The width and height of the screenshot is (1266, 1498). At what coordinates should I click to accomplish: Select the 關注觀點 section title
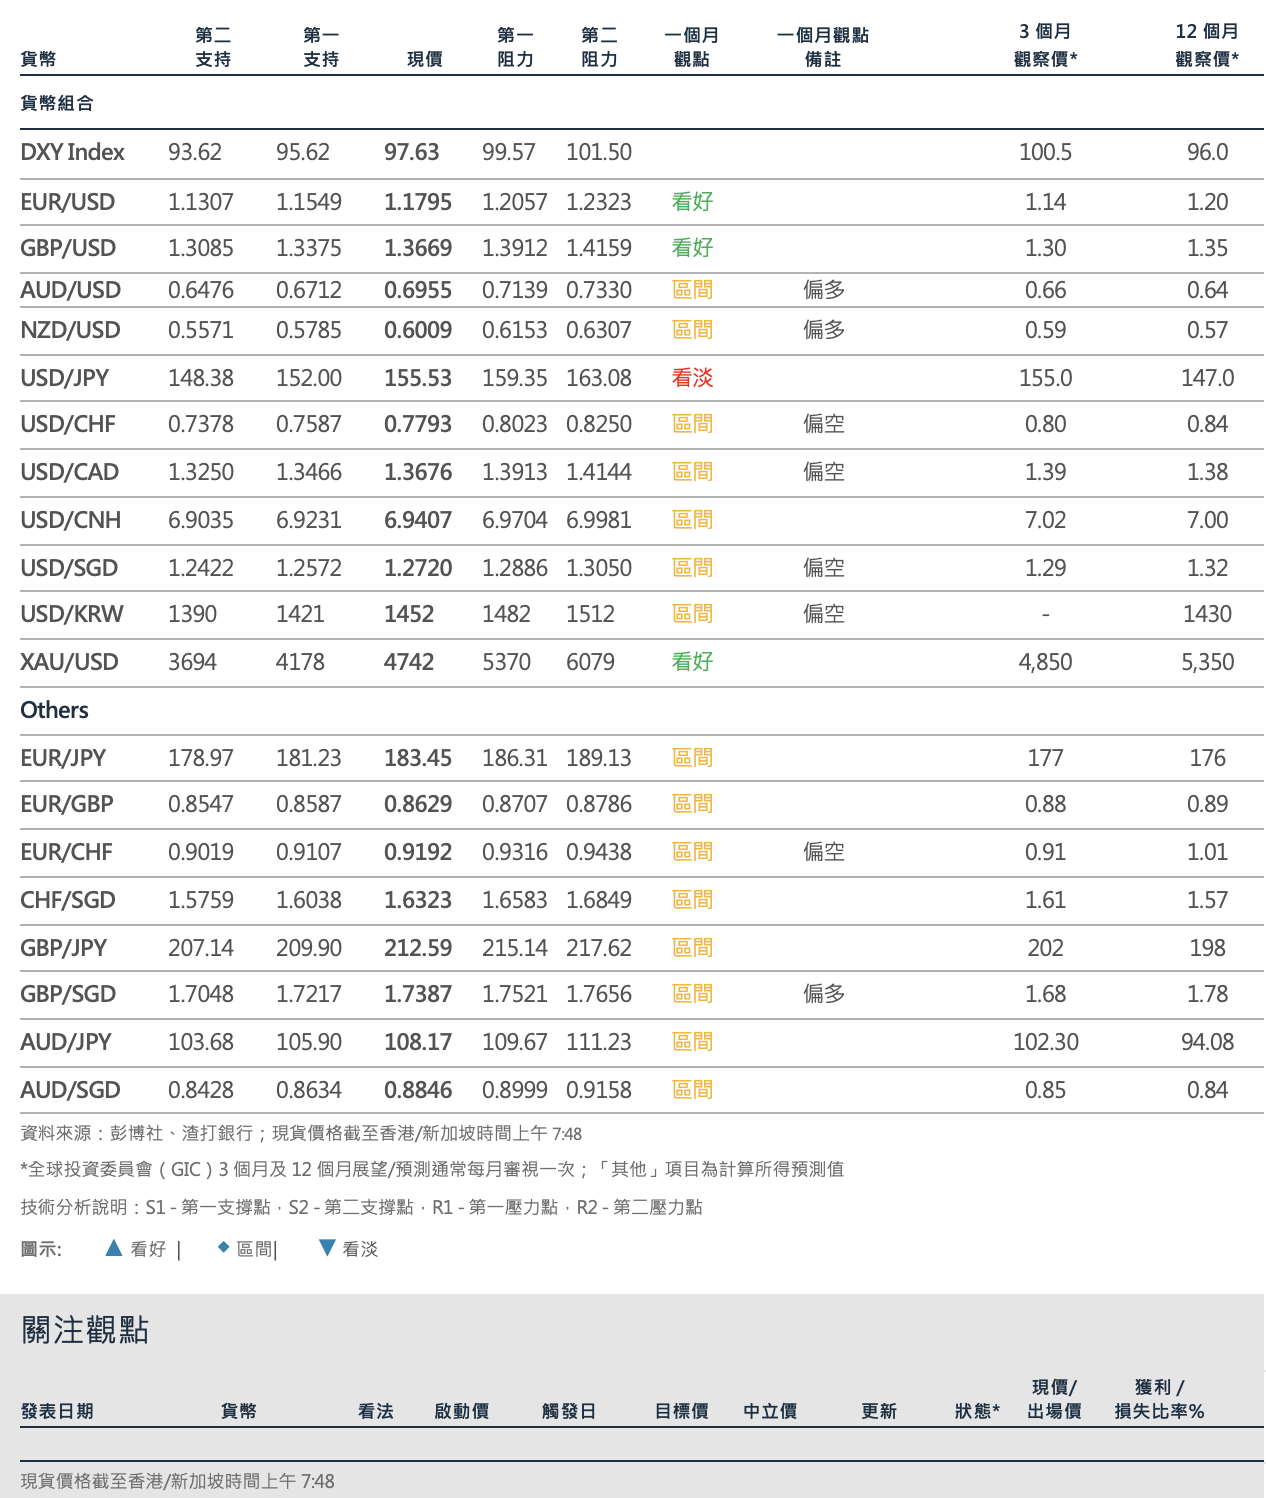tap(85, 1330)
